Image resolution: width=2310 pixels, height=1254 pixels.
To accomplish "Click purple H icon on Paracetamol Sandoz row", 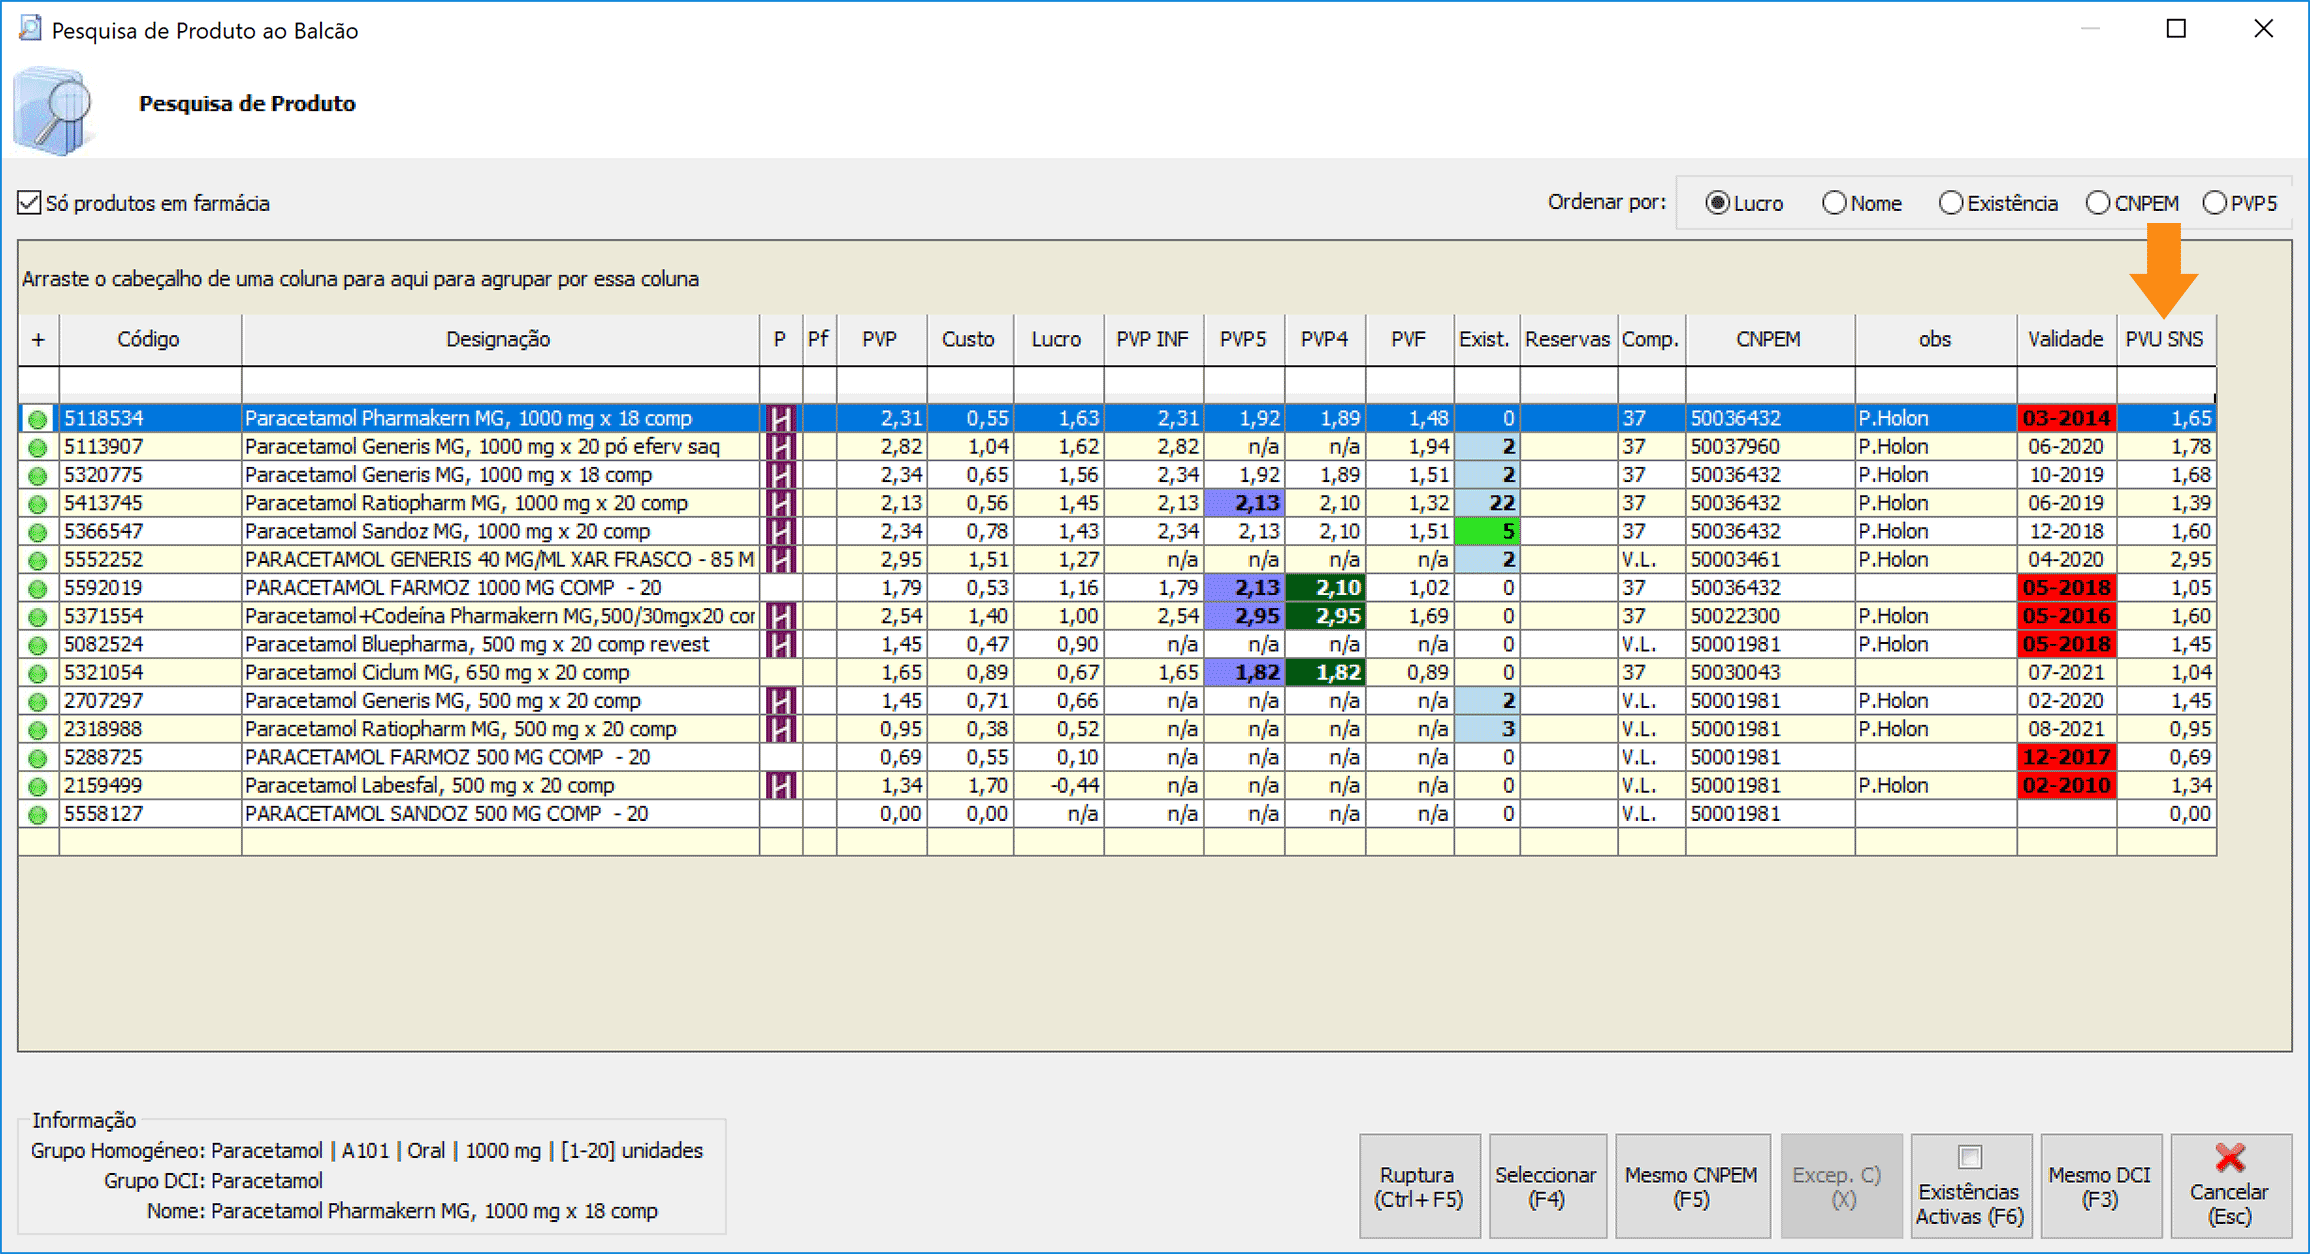I will 781,532.
